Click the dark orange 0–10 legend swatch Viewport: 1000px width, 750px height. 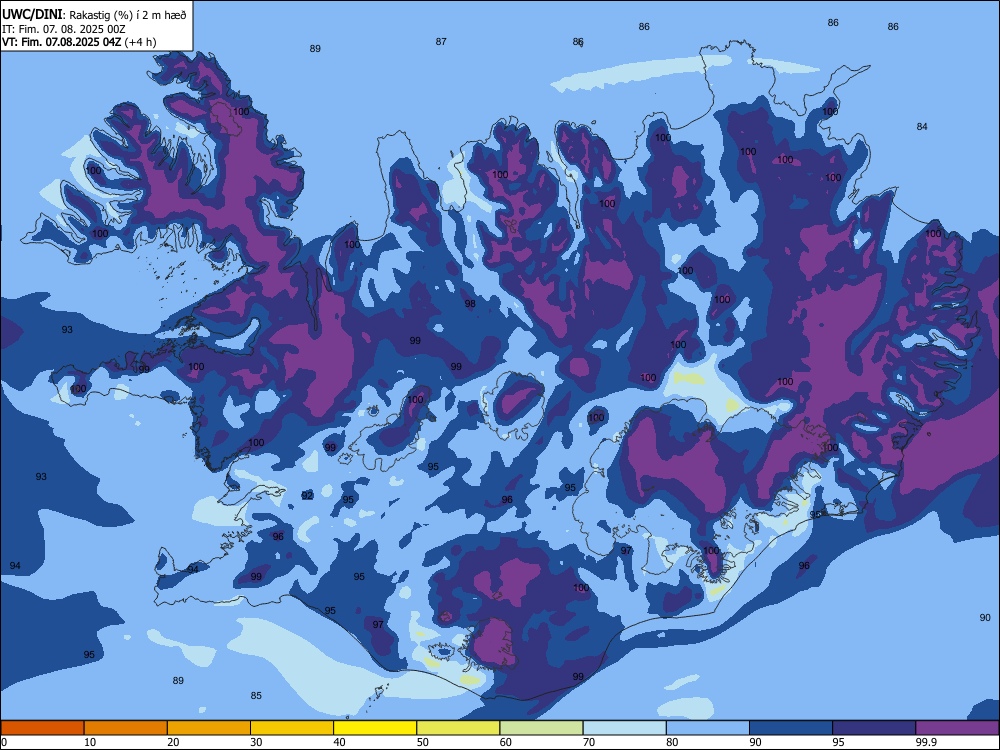coord(42,728)
